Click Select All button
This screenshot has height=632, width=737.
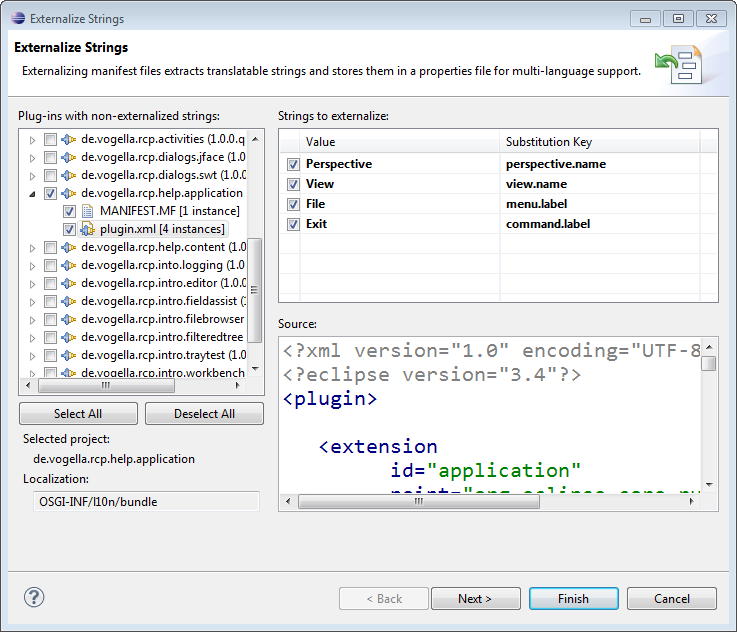click(x=78, y=414)
